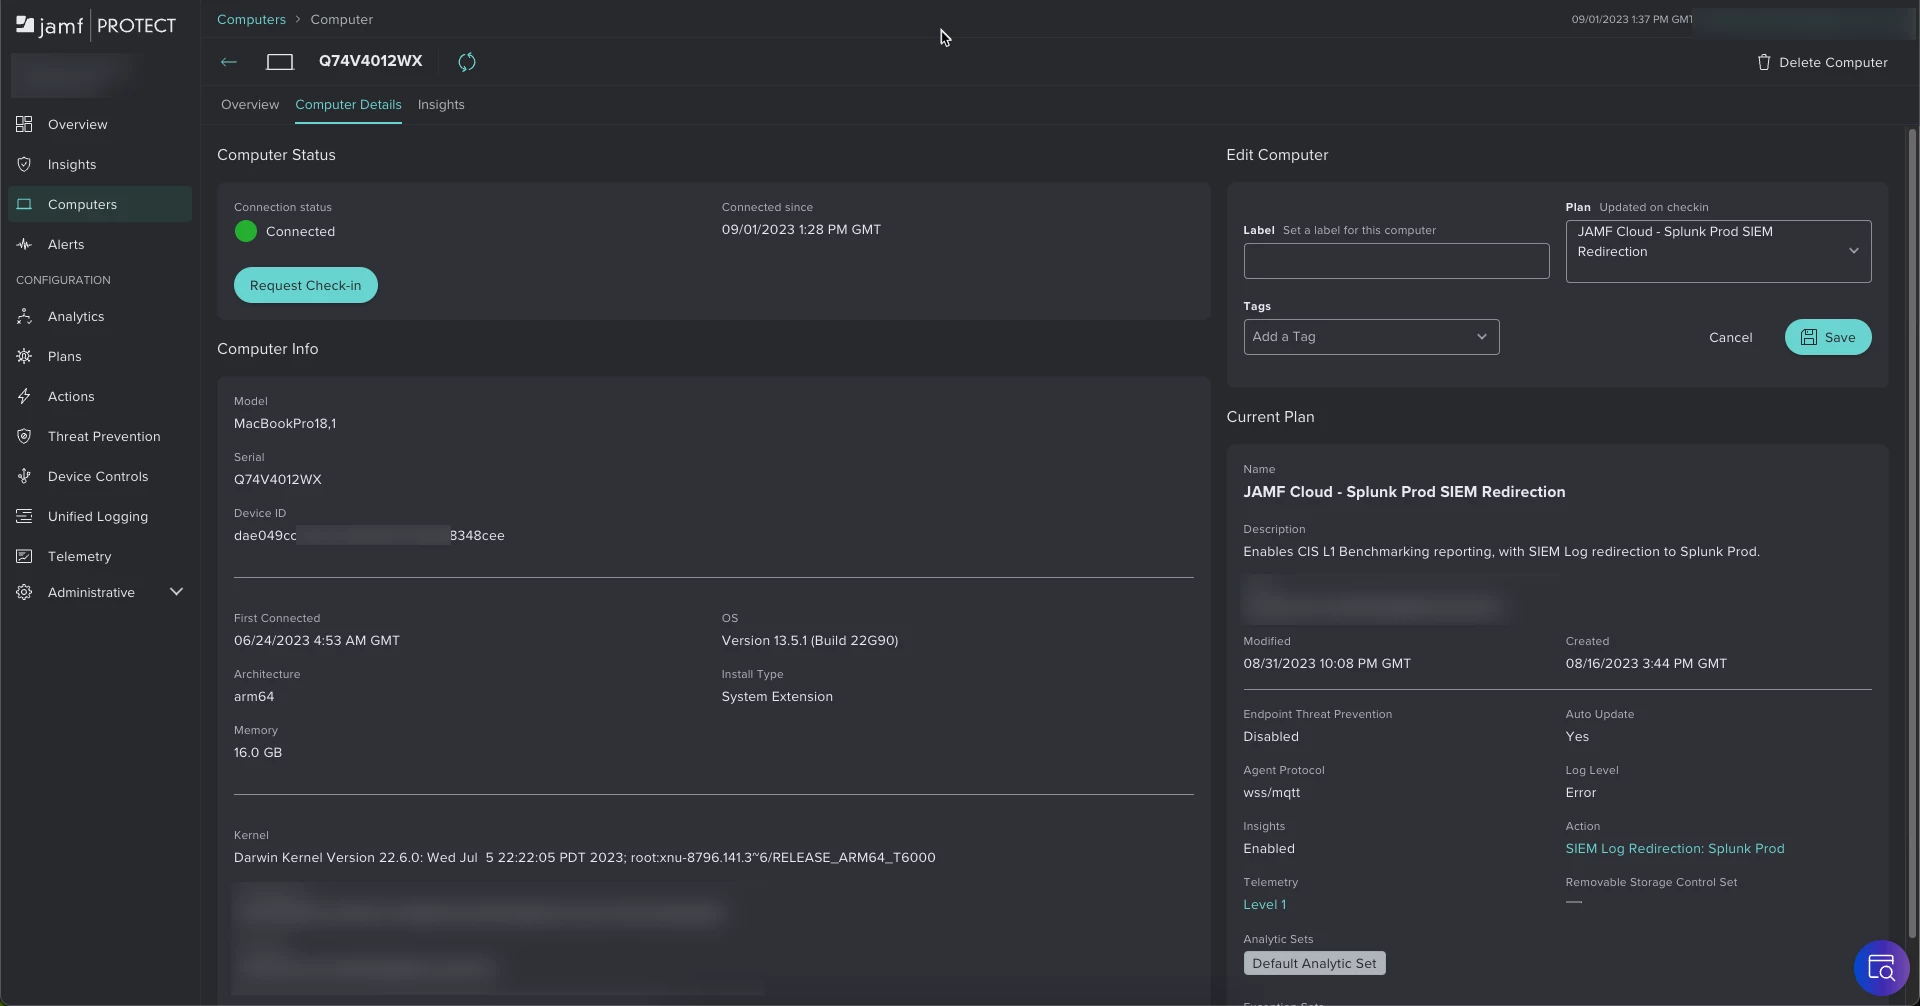Open Overview in the sidebar

click(x=100, y=124)
